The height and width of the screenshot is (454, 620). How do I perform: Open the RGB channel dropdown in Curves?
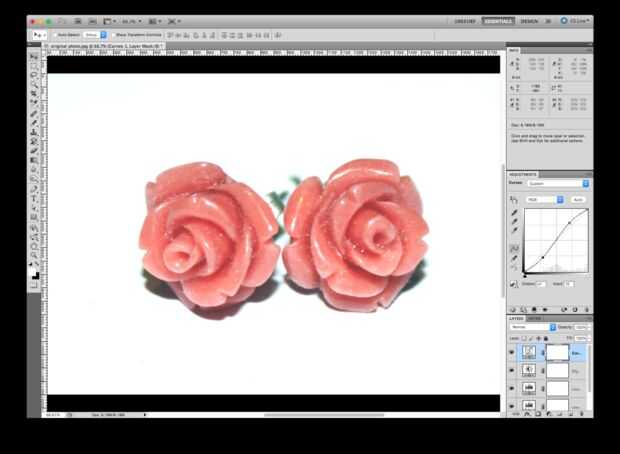tap(544, 200)
